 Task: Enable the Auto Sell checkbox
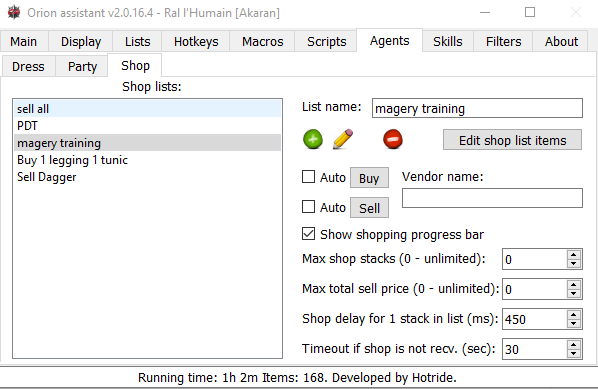[x=308, y=207]
